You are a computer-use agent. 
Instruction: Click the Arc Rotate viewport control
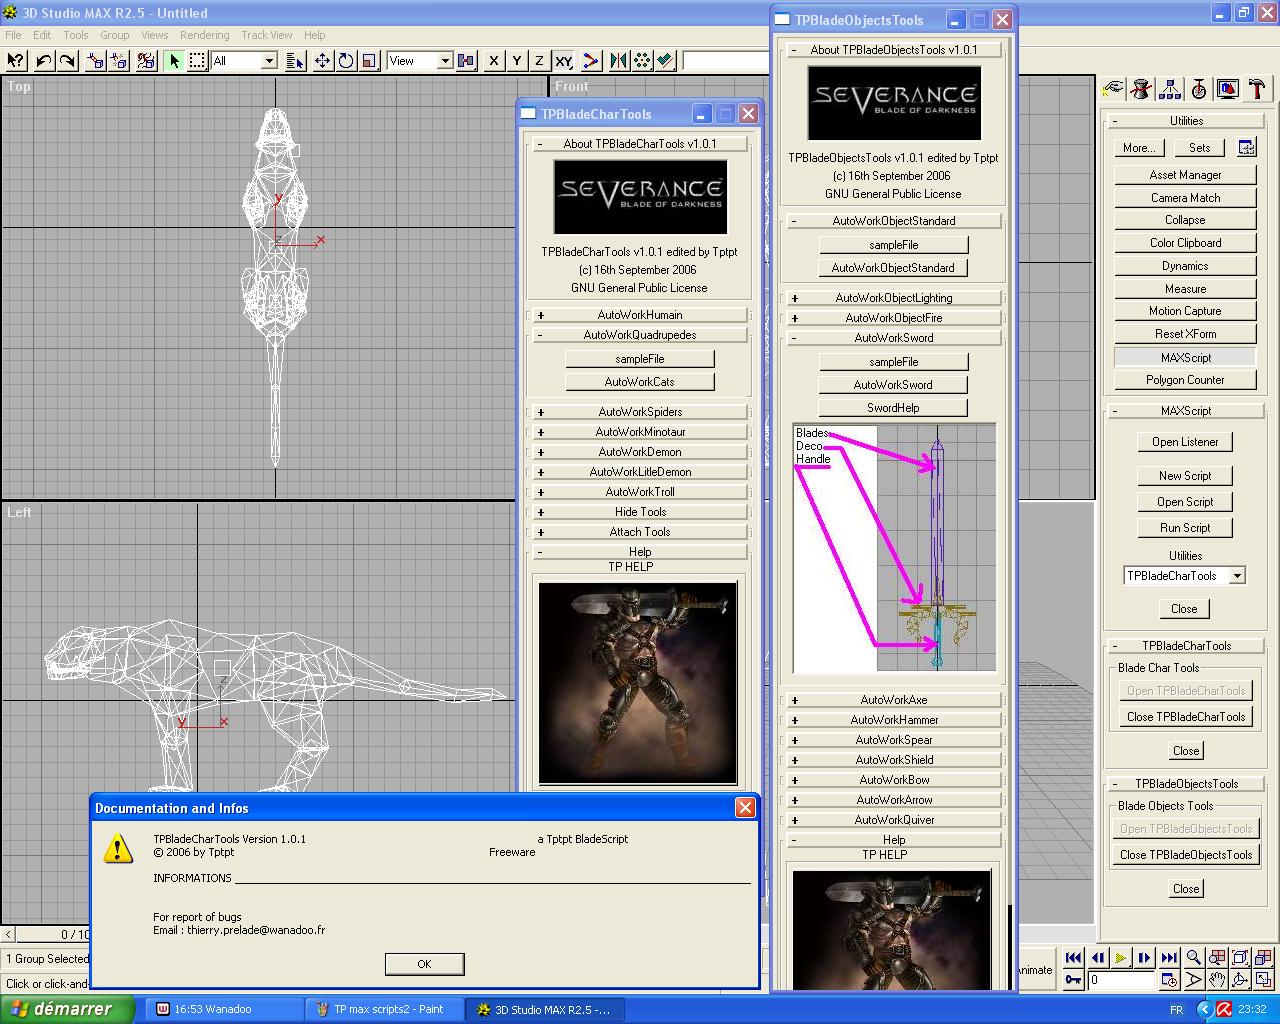click(1241, 980)
